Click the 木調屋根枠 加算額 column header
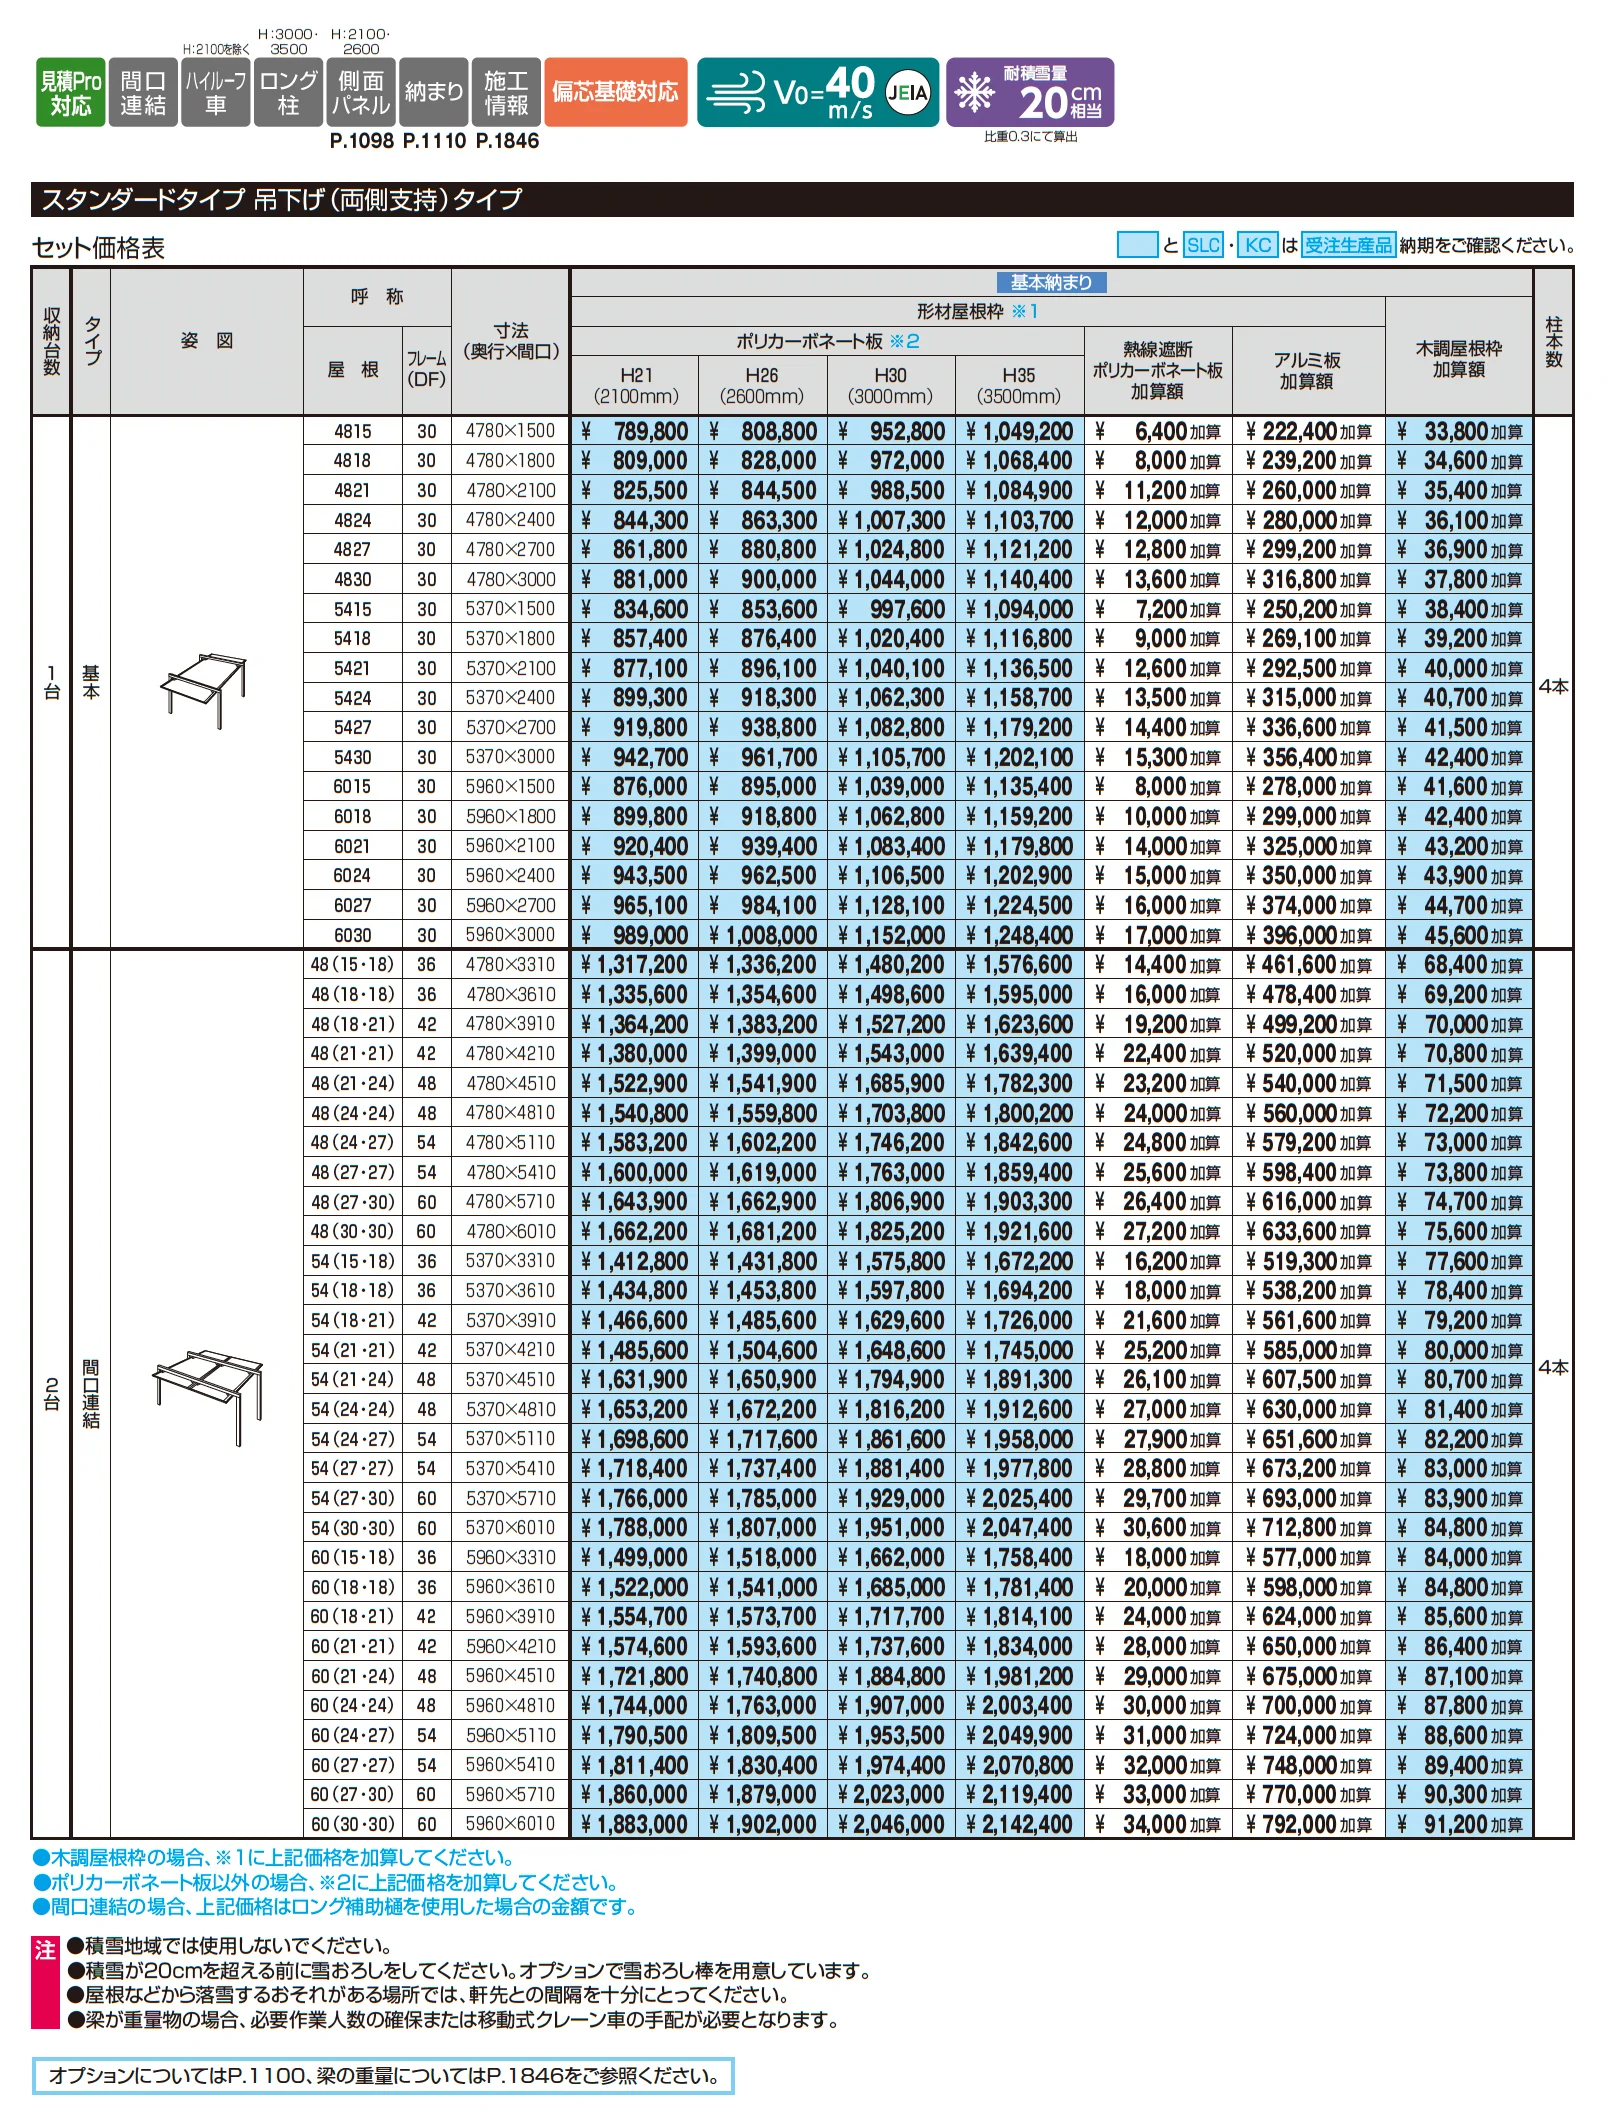 [x=1459, y=357]
